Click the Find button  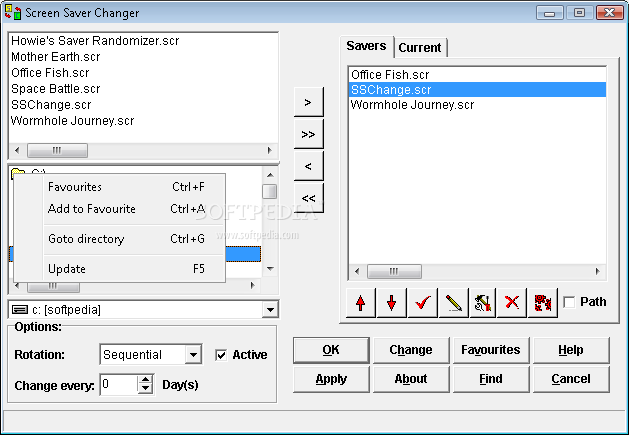(491, 379)
